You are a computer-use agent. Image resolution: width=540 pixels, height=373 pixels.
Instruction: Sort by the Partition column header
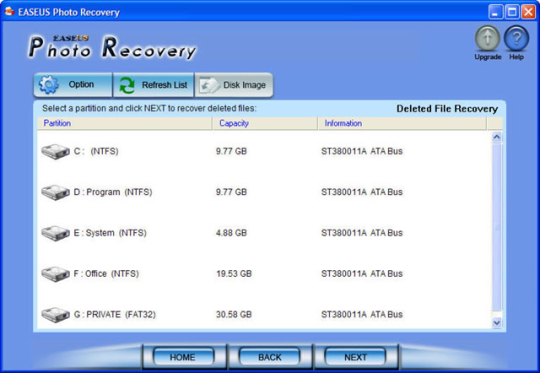tap(124, 123)
